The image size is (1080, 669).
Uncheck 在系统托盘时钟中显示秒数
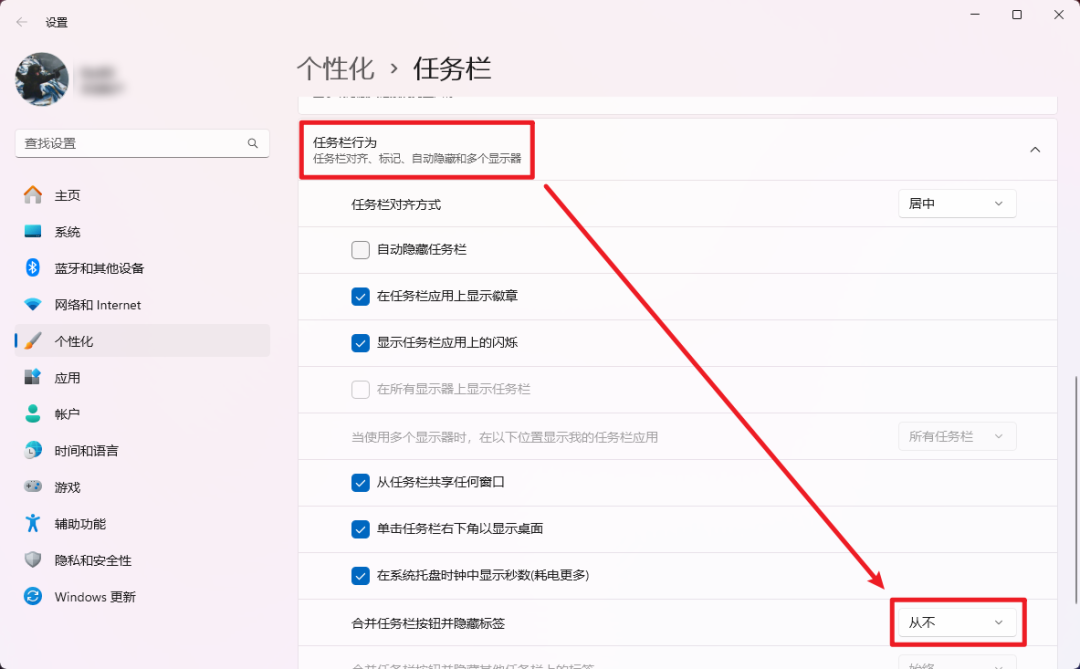360,575
